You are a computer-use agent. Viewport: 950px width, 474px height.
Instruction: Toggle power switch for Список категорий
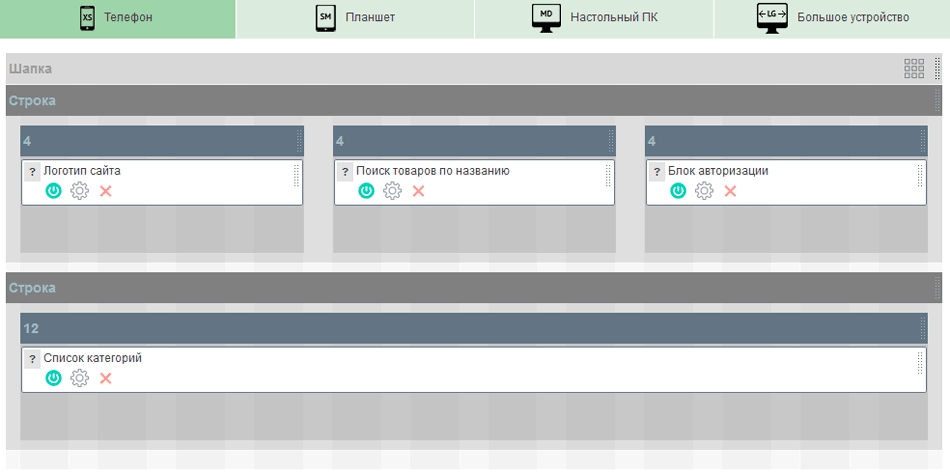54,378
